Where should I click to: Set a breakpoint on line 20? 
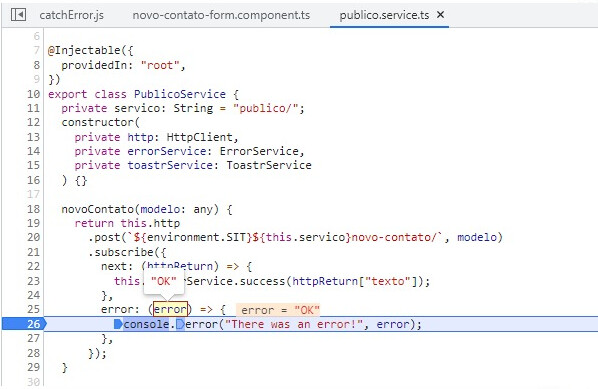[x=34, y=237]
